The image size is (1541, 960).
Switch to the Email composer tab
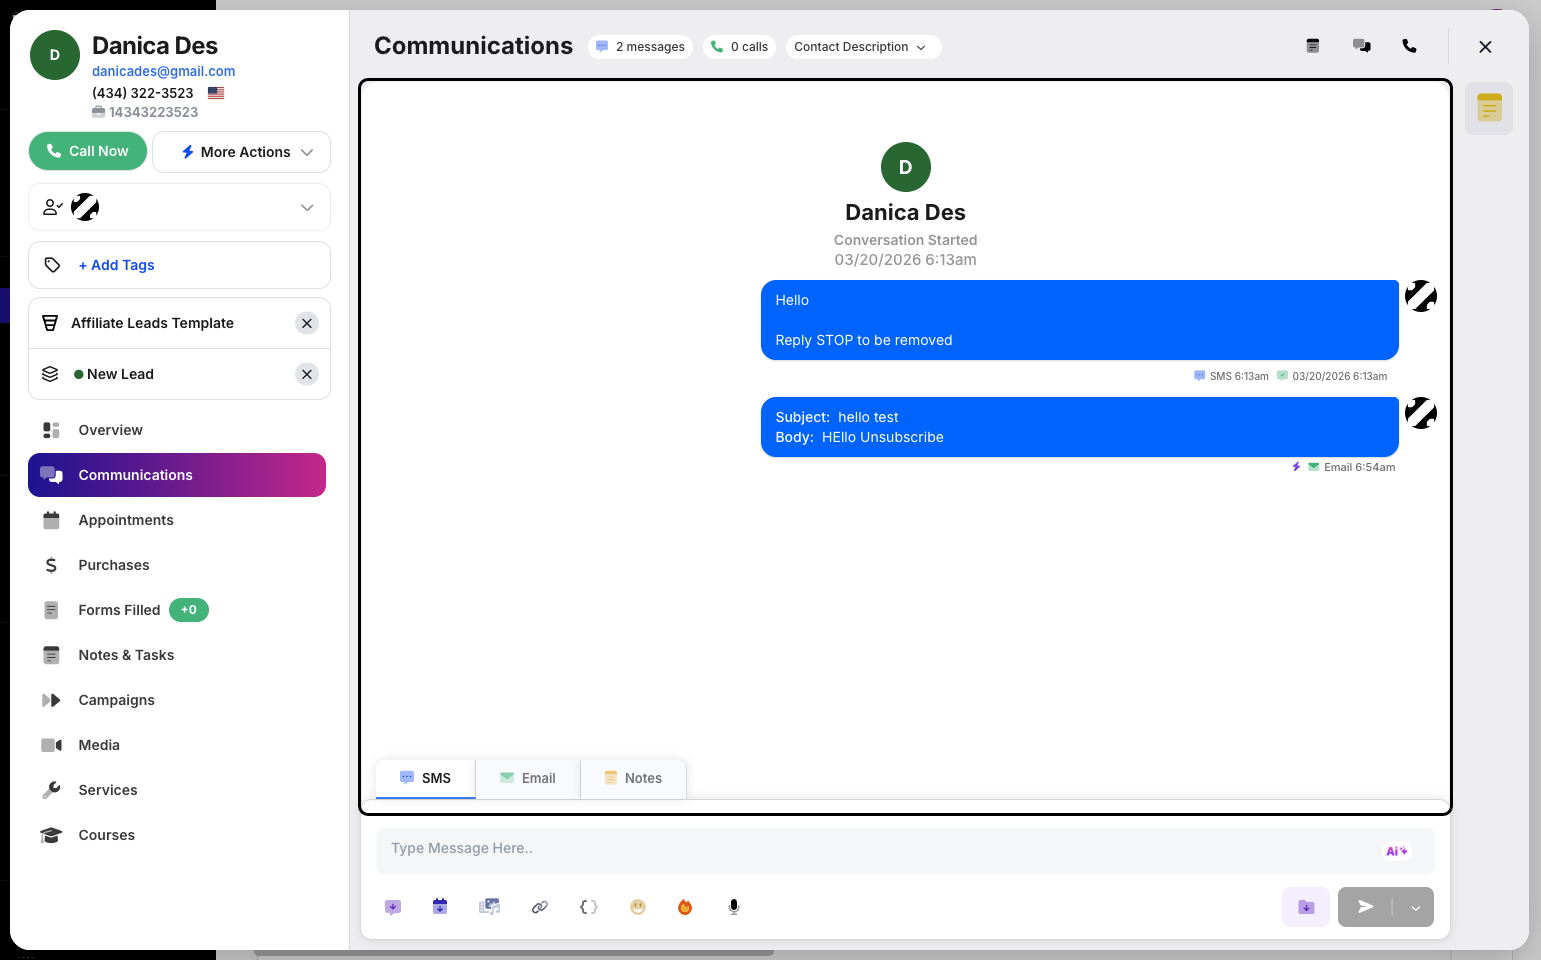(528, 778)
